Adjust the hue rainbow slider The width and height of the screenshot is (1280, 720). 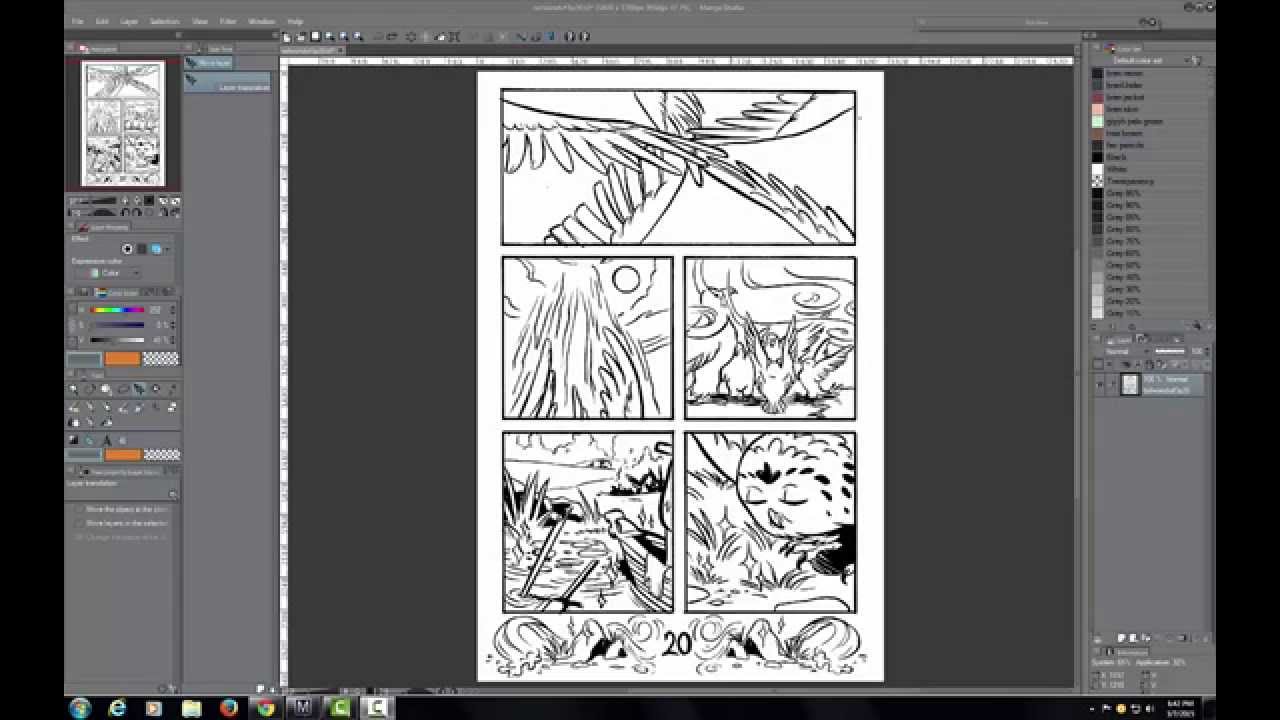(117, 310)
